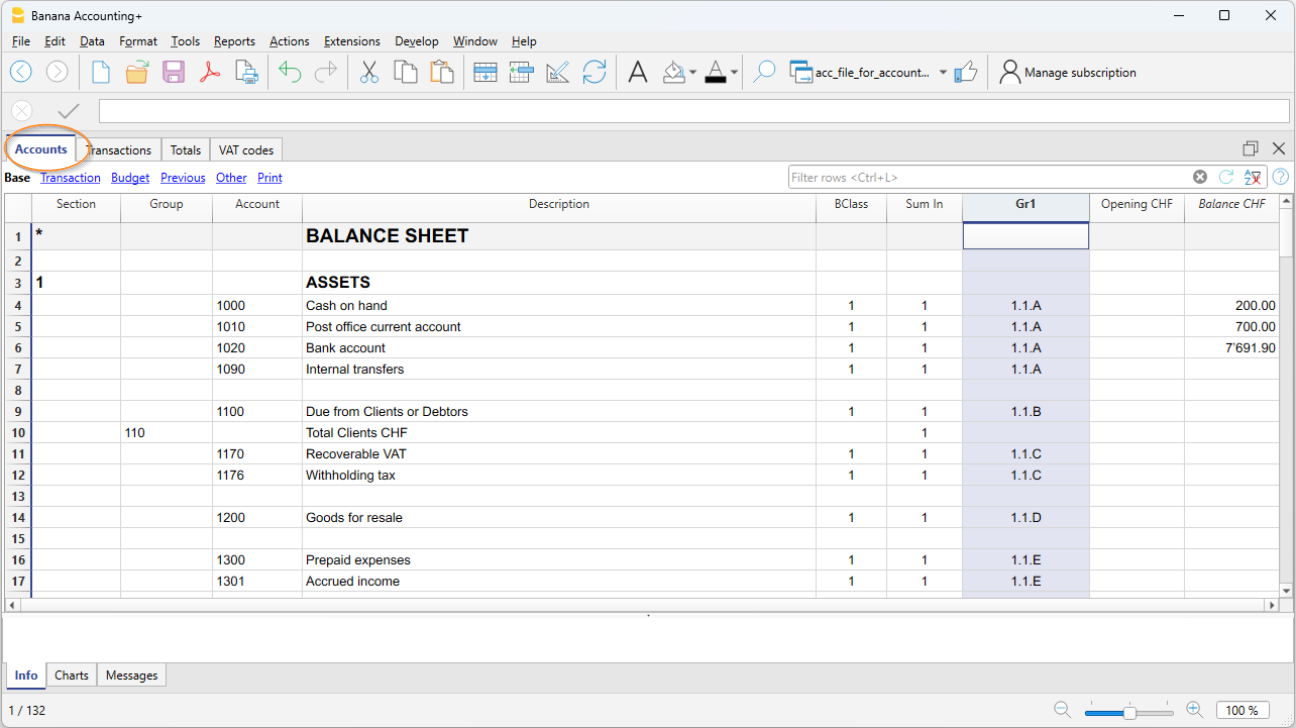Open the new file blank page icon
1296x728 pixels.
tap(101, 72)
